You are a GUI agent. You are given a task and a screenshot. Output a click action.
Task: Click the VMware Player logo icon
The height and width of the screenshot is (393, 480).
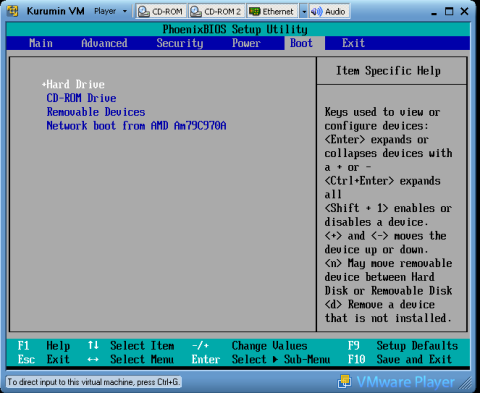344,381
